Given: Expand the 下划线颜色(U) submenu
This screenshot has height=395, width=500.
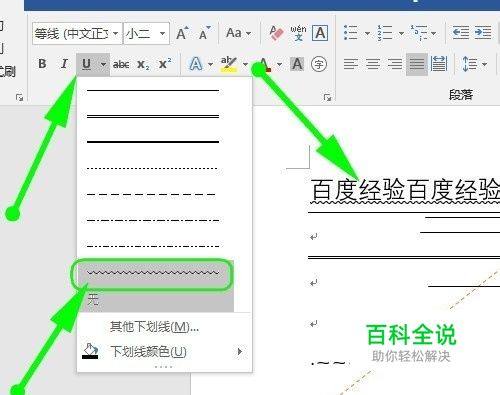Looking at the screenshot, I should pos(164,351).
